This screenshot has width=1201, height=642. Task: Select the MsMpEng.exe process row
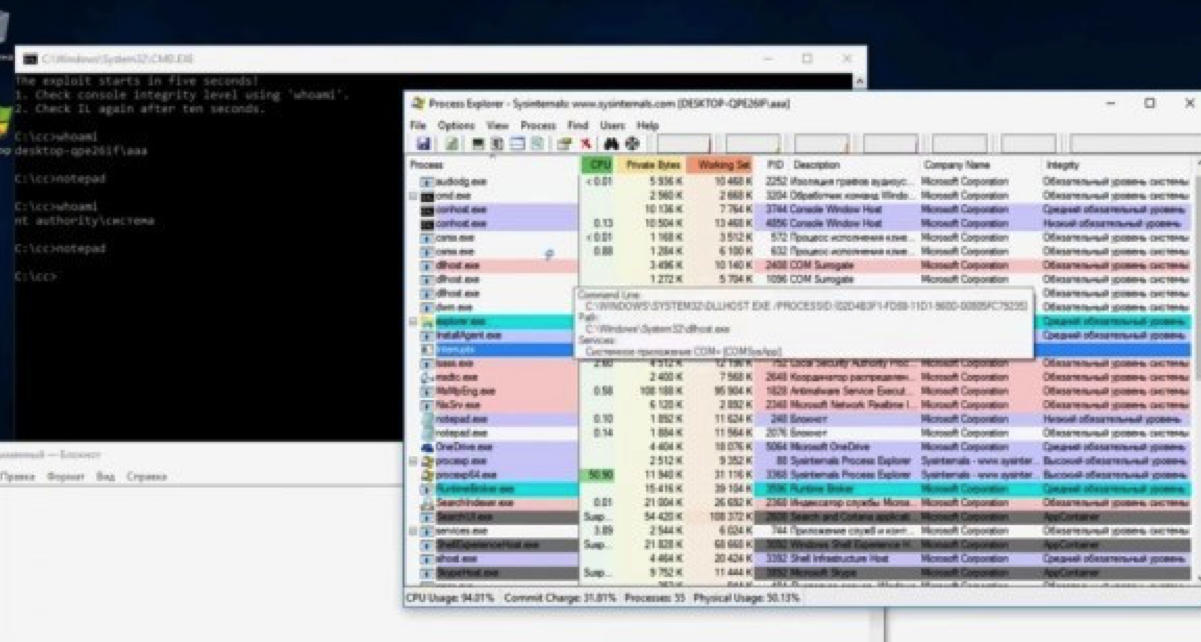(800, 391)
